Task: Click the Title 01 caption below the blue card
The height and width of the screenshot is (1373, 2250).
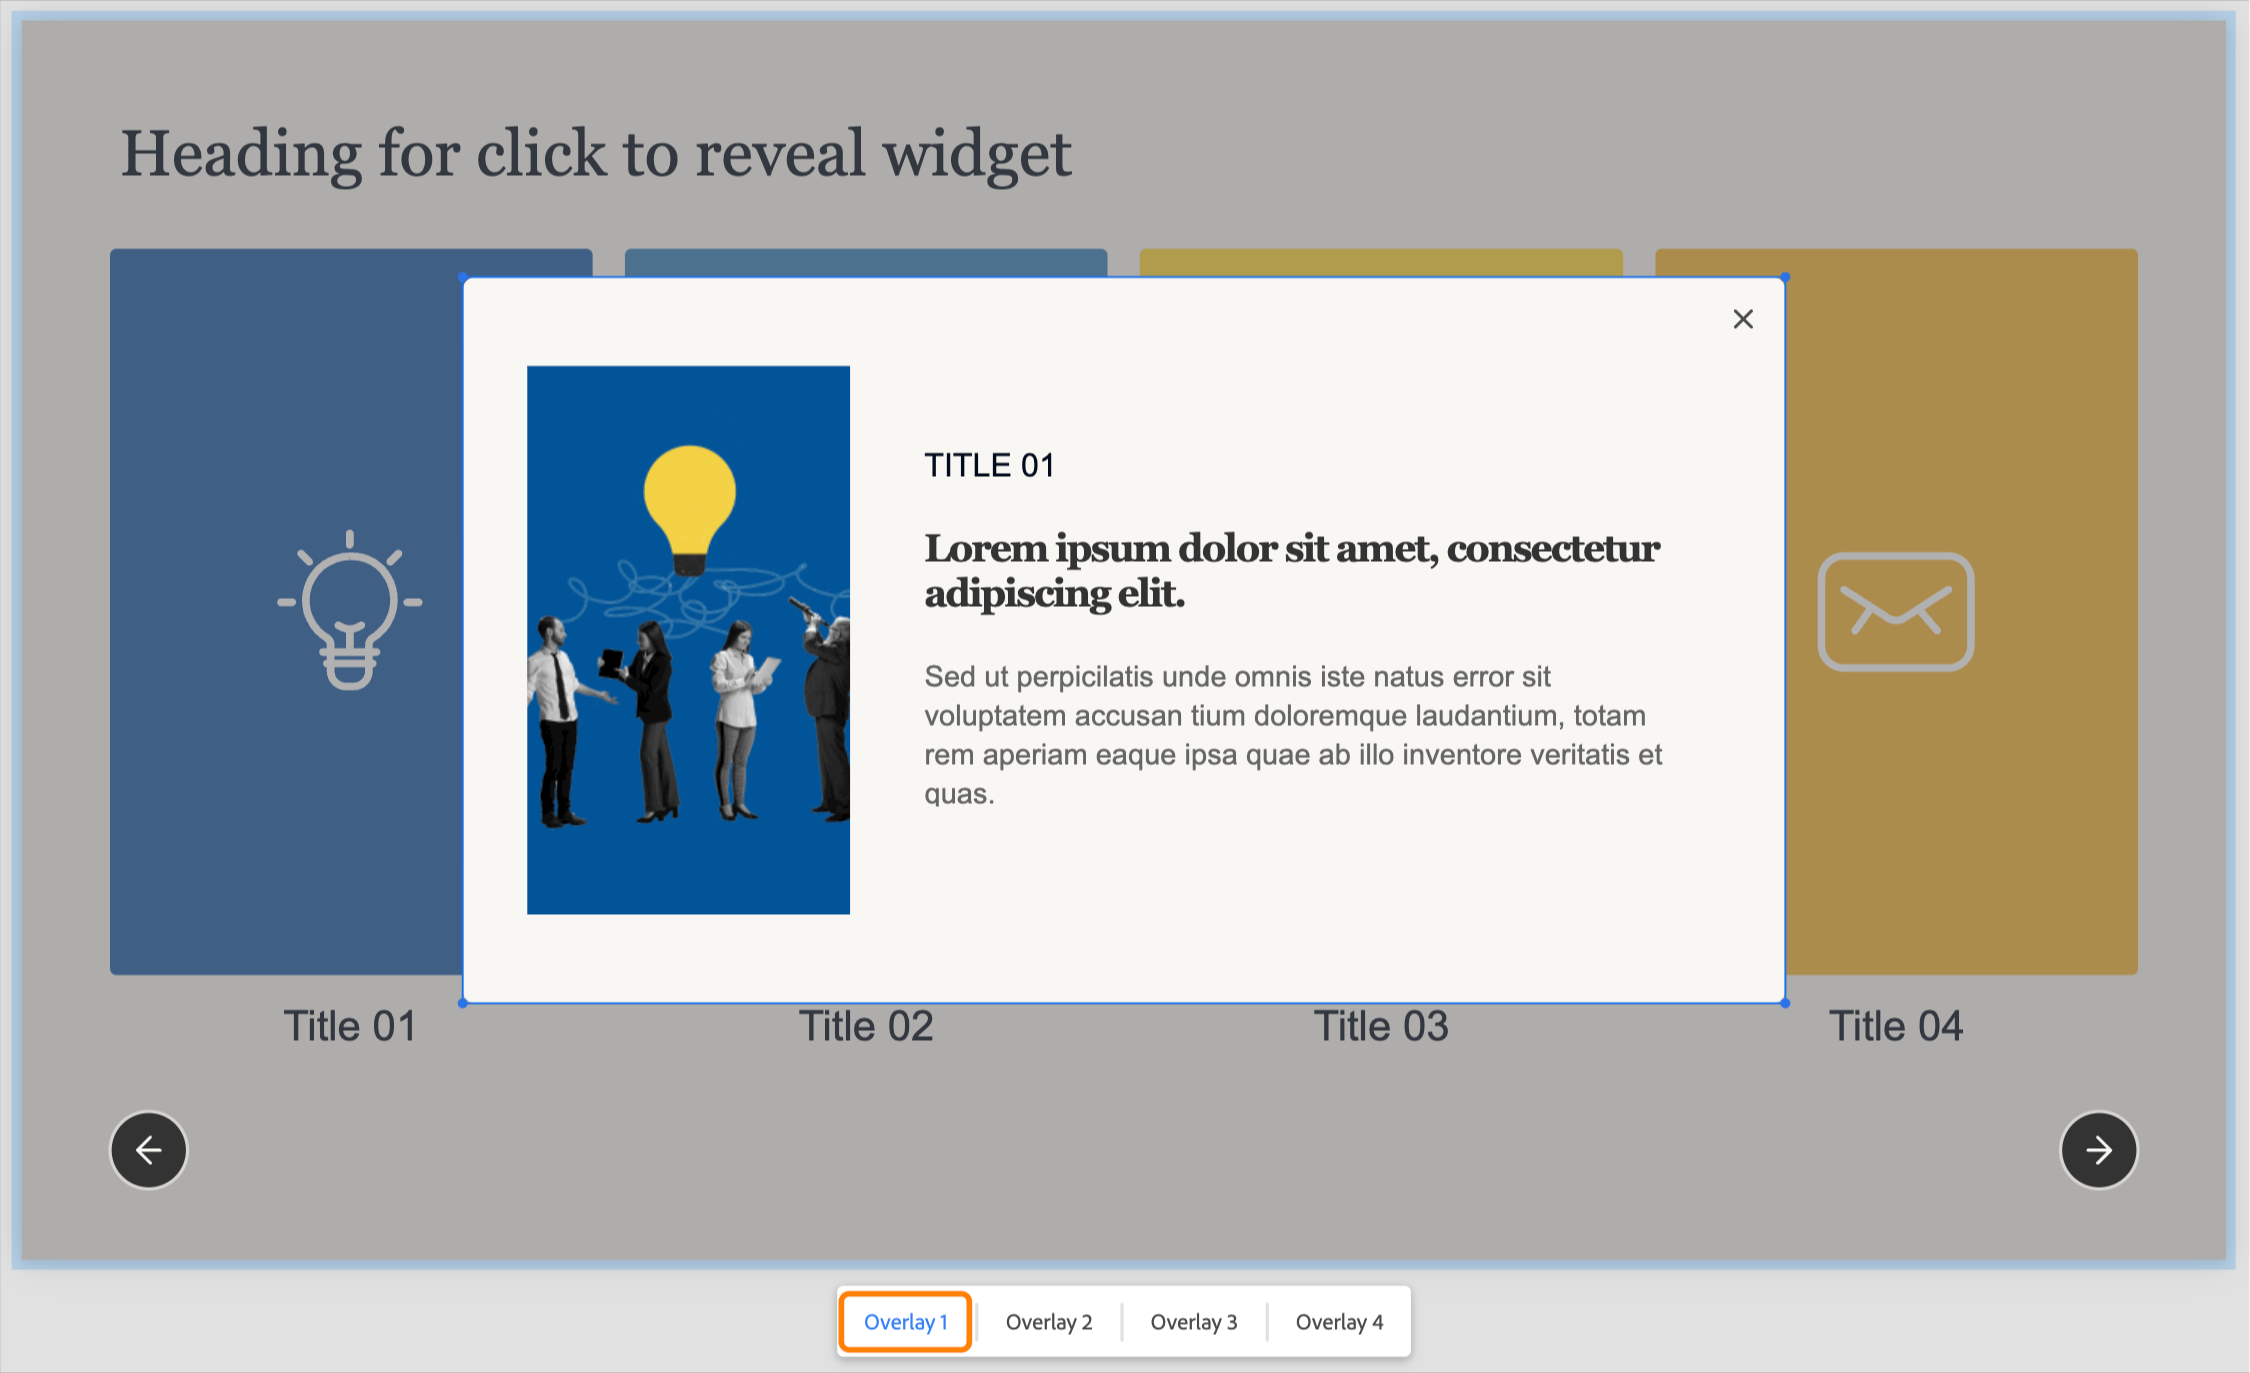Action: point(350,1025)
